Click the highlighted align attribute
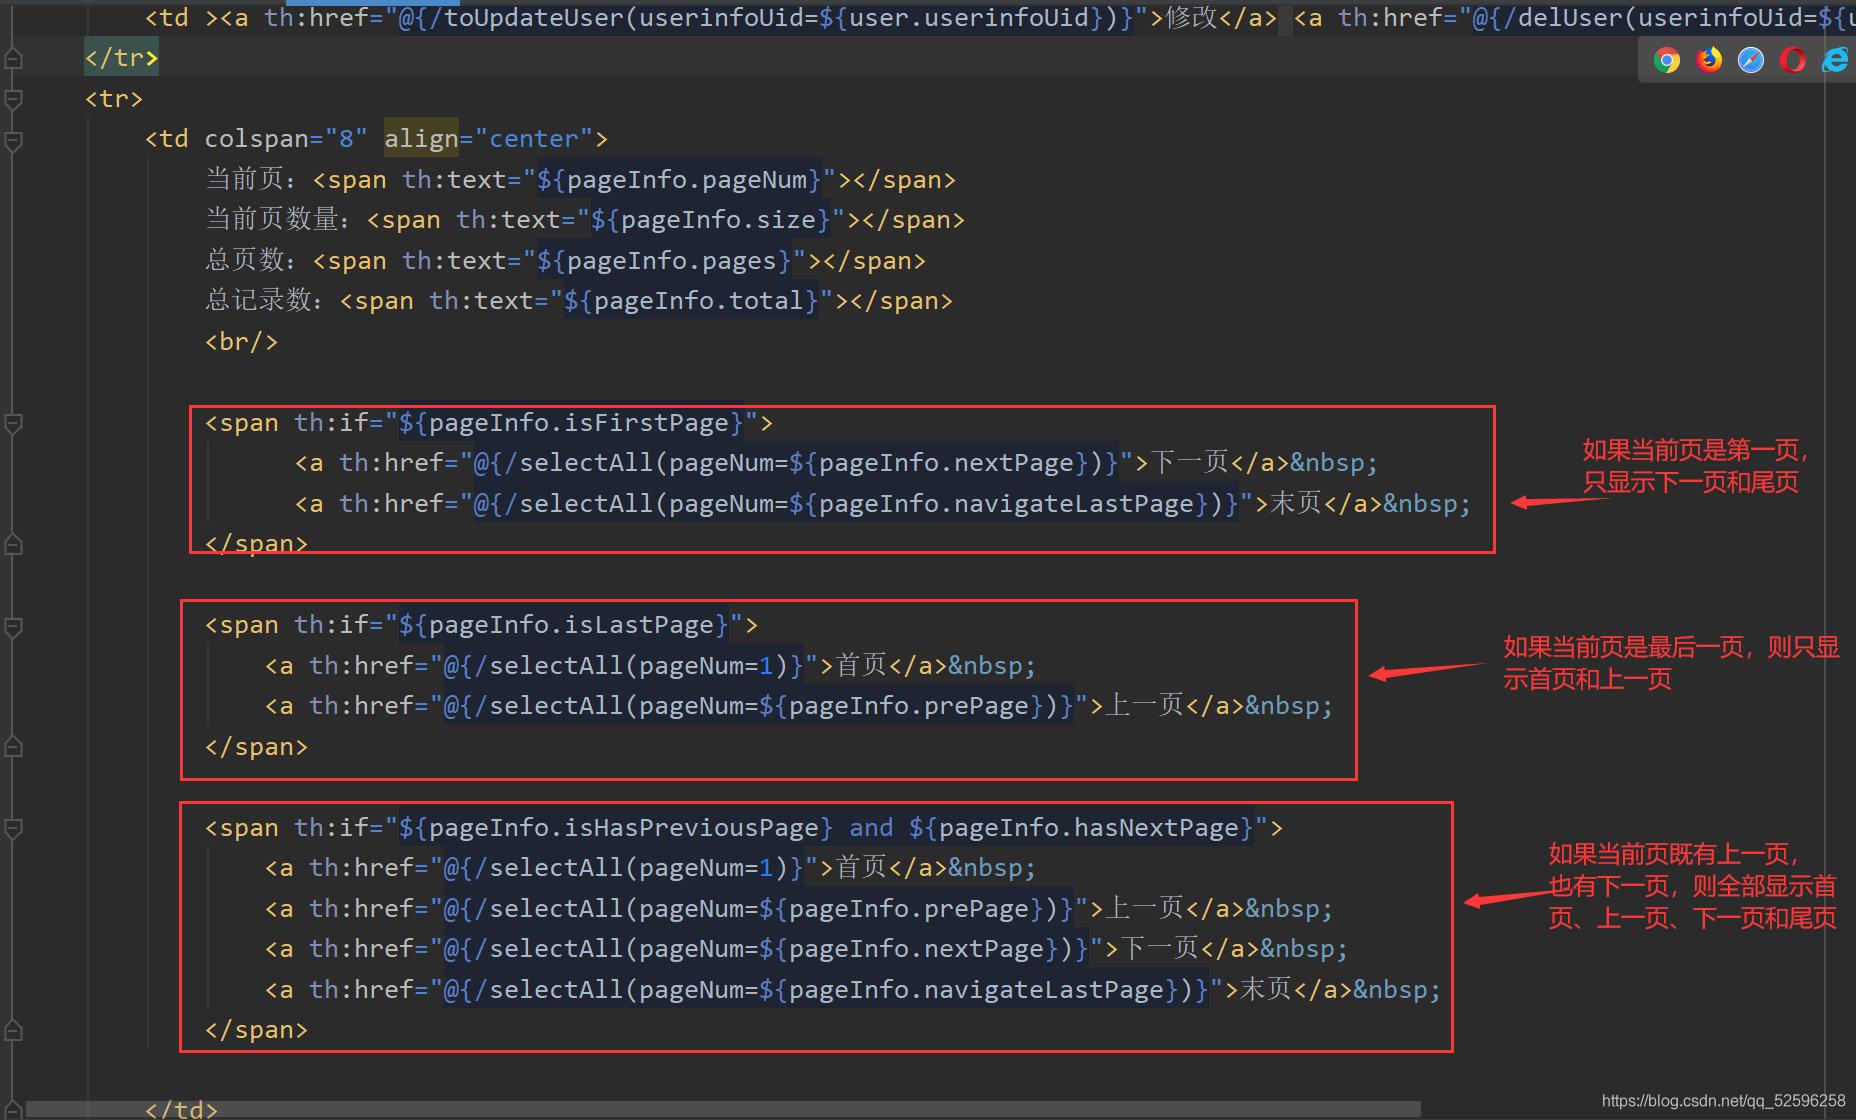The image size is (1856, 1120). 421,139
